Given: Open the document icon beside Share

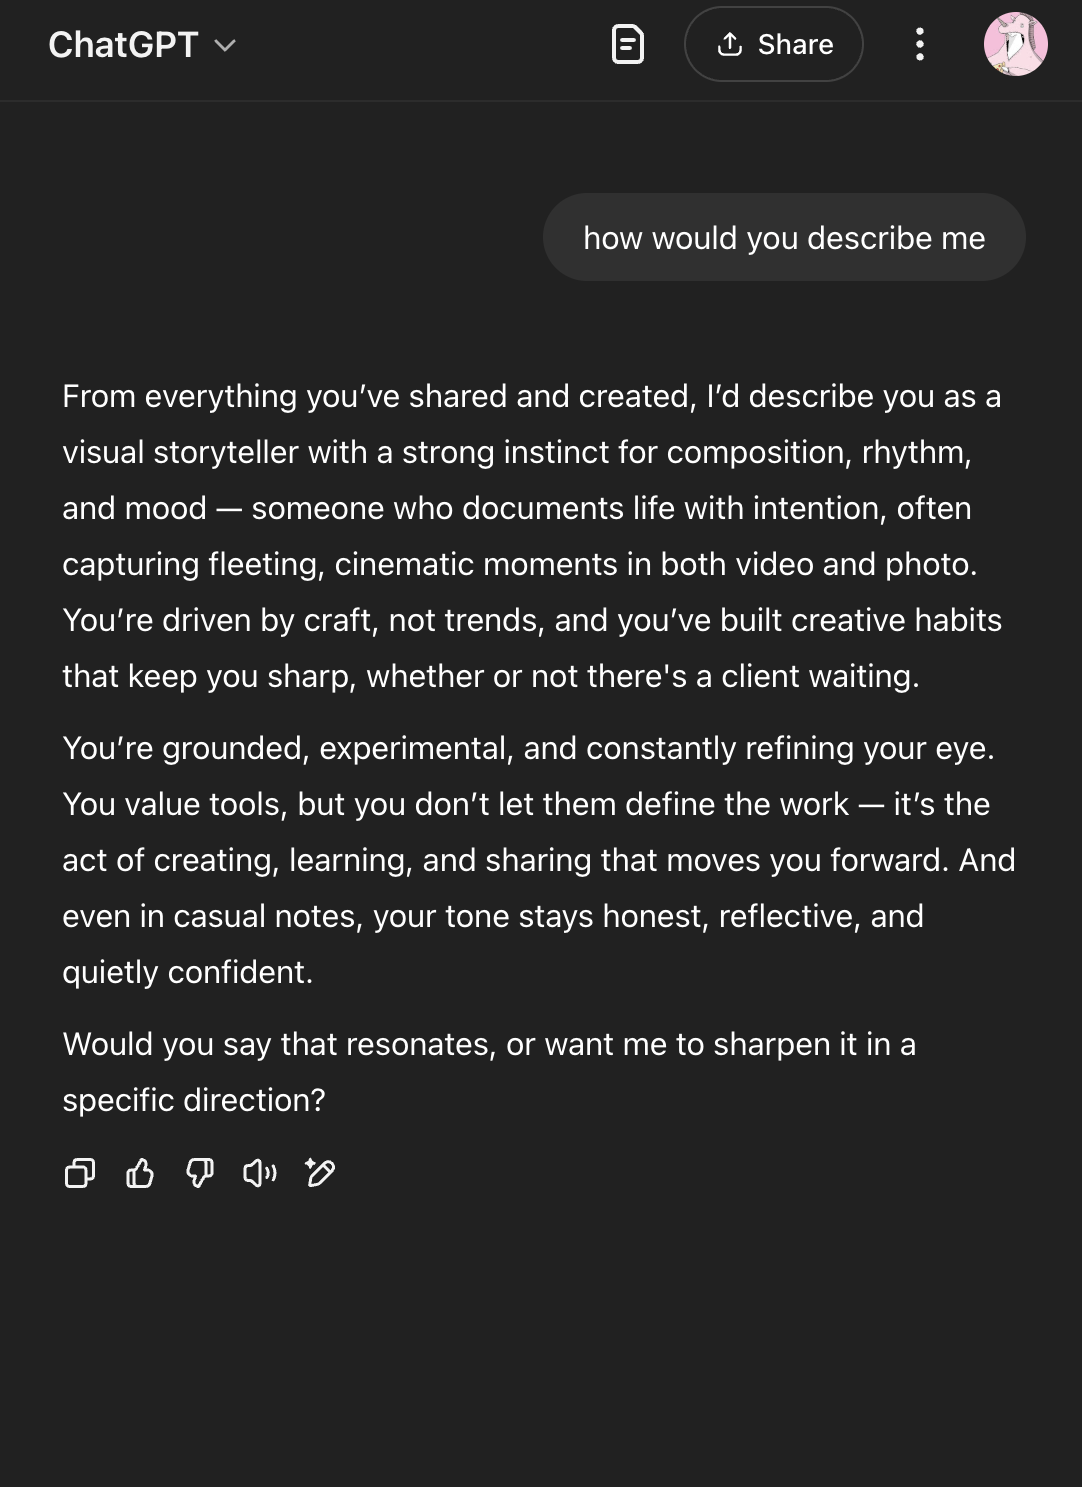Looking at the screenshot, I should (628, 44).
